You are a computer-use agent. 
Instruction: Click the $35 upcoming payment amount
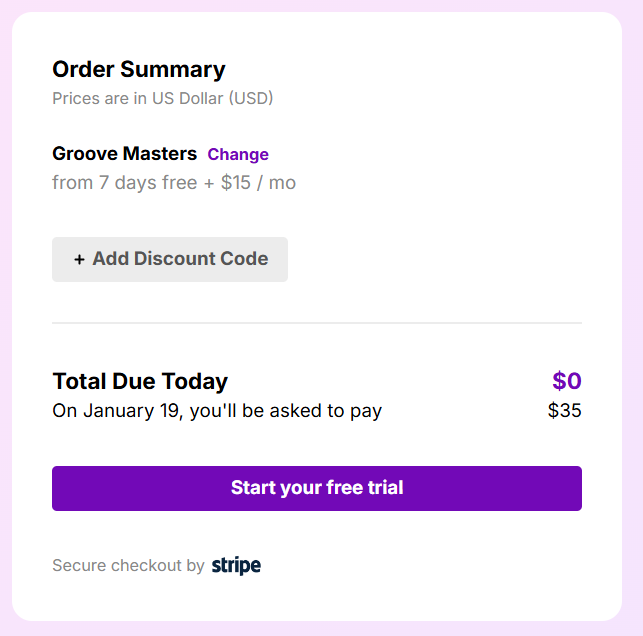(565, 410)
